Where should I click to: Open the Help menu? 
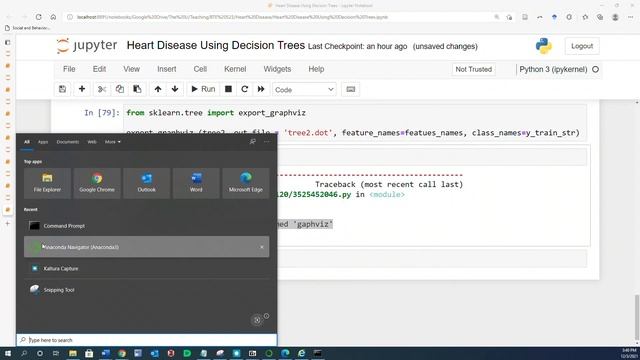(316, 69)
